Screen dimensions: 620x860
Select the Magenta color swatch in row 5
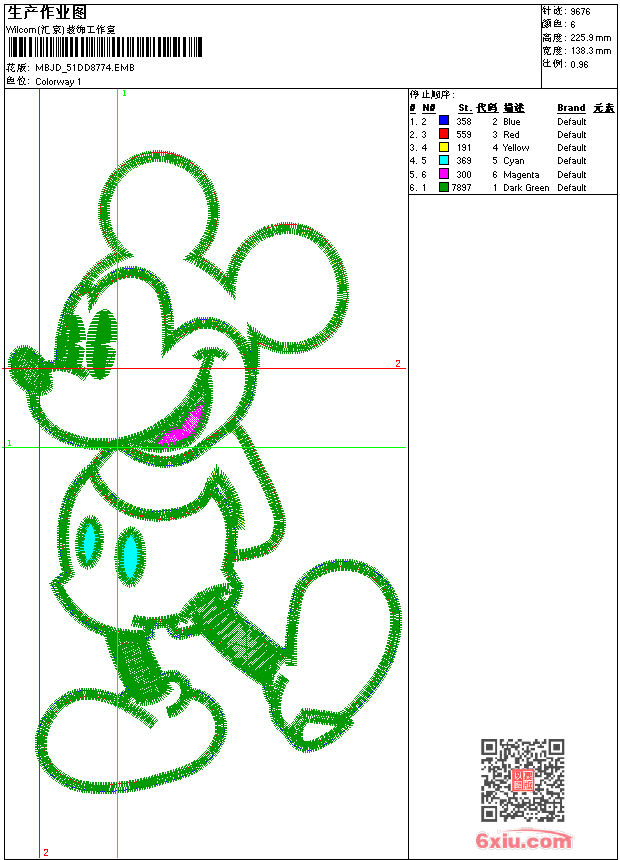coord(444,173)
